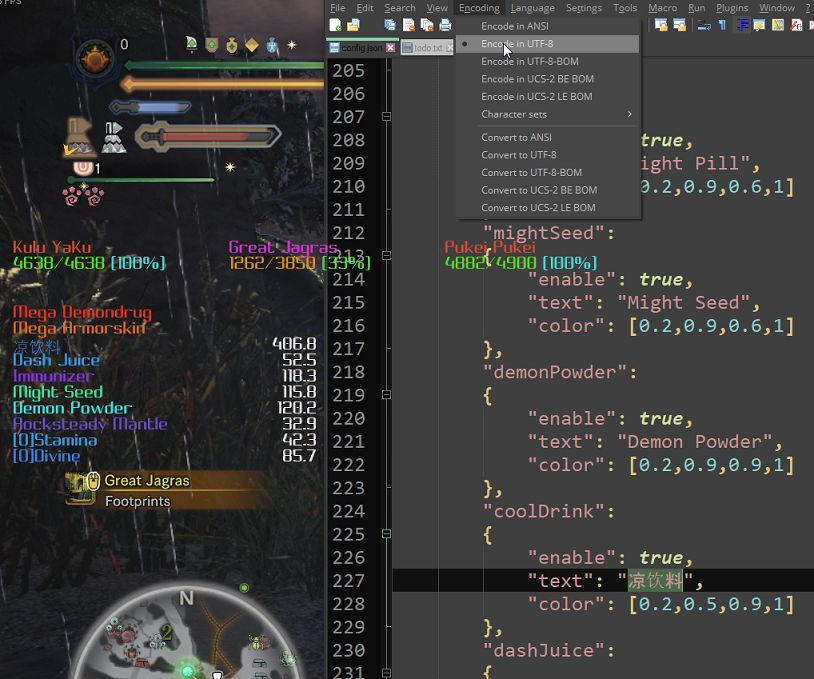Choose Convert to UTF-8-BOM
The width and height of the screenshot is (814, 679).
[x=548, y=172]
